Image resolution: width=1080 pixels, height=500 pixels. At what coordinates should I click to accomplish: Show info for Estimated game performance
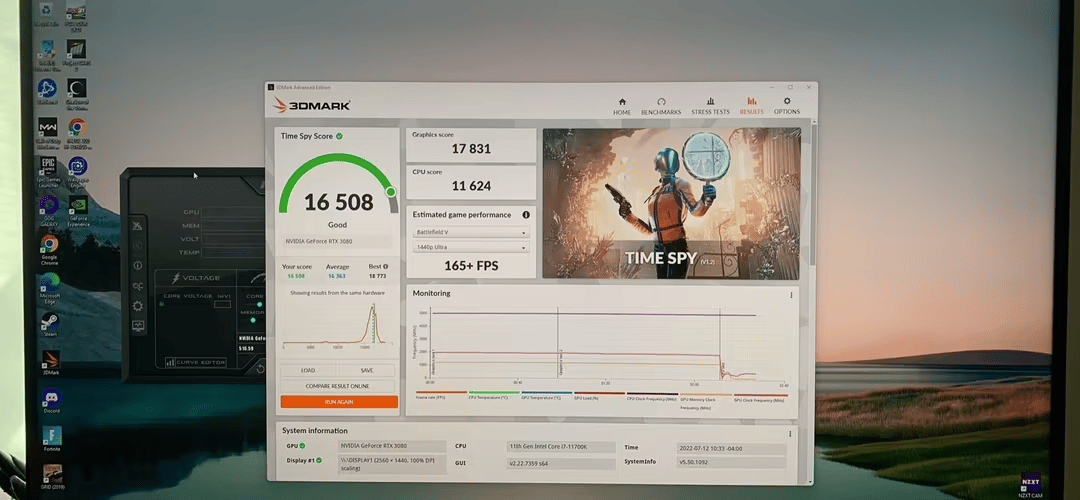[x=526, y=215]
